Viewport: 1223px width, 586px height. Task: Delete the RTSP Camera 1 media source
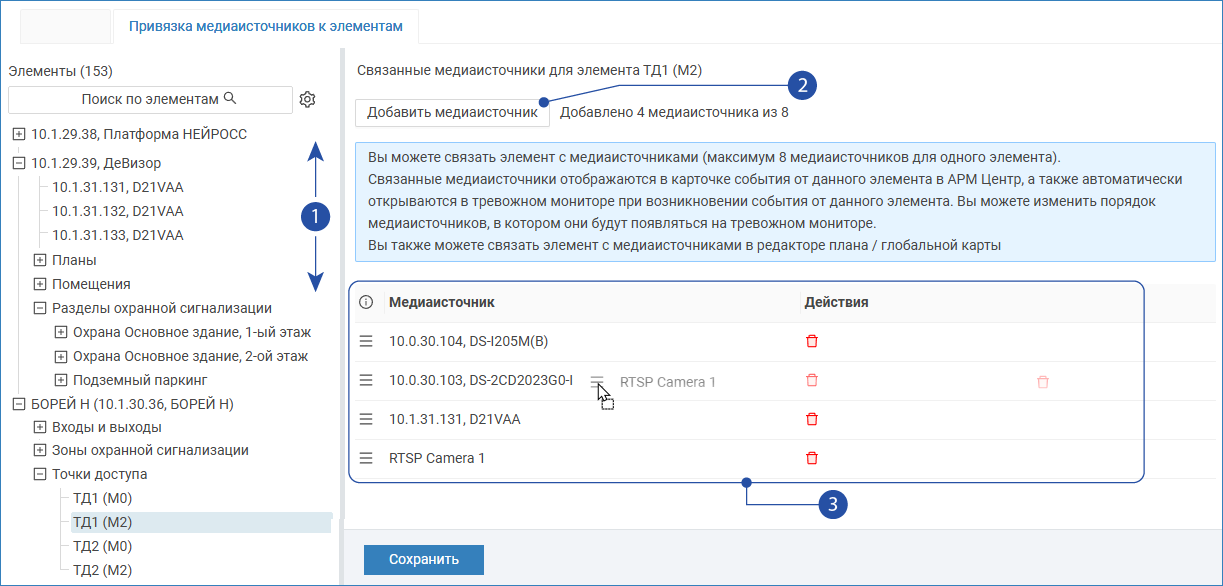click(811, 458)
